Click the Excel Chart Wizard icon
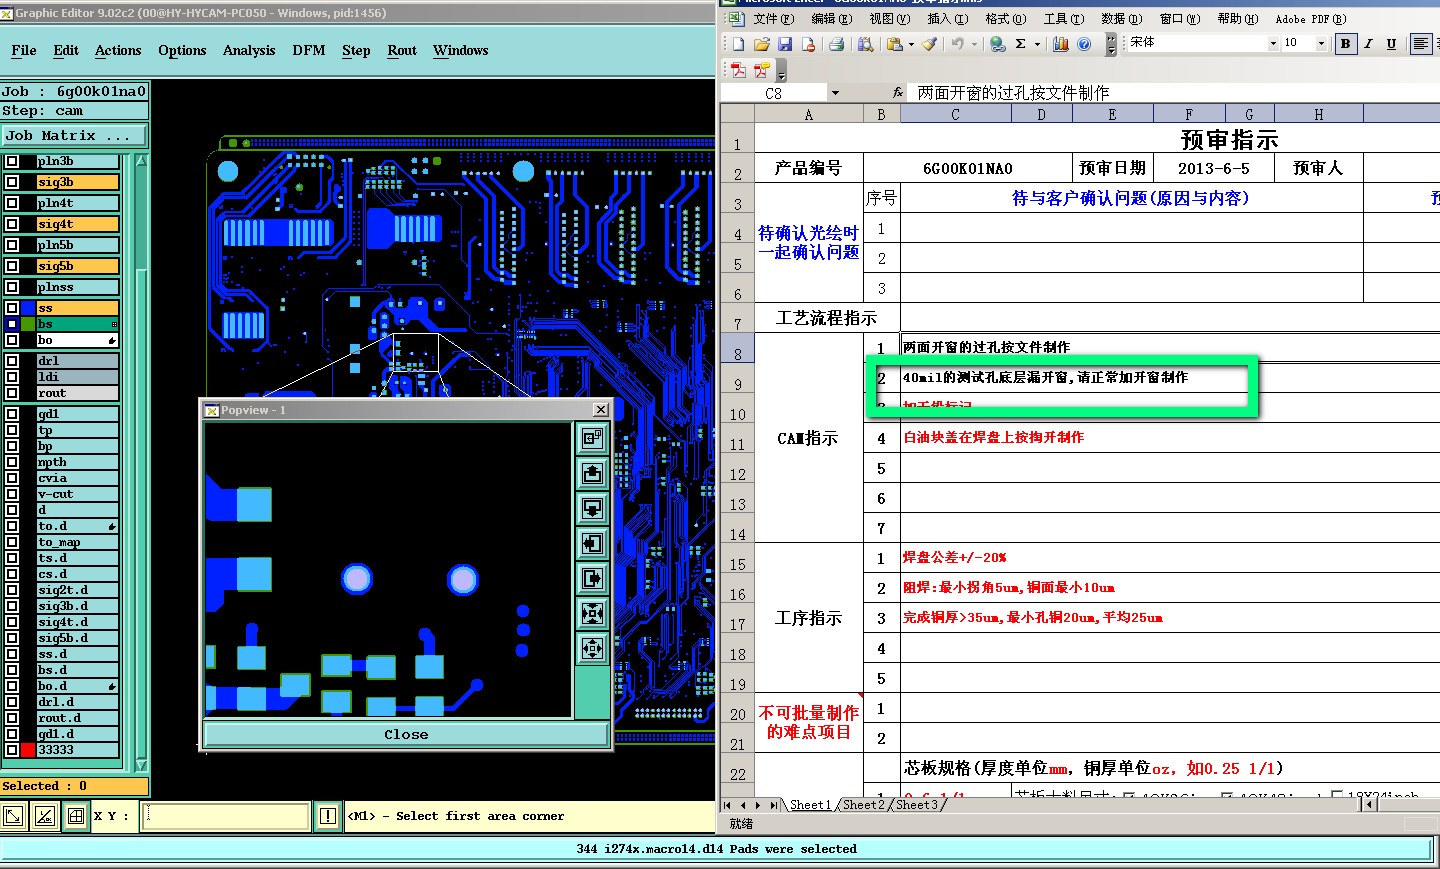This screenshot has height=869, width=1440. coord(1061,43)
